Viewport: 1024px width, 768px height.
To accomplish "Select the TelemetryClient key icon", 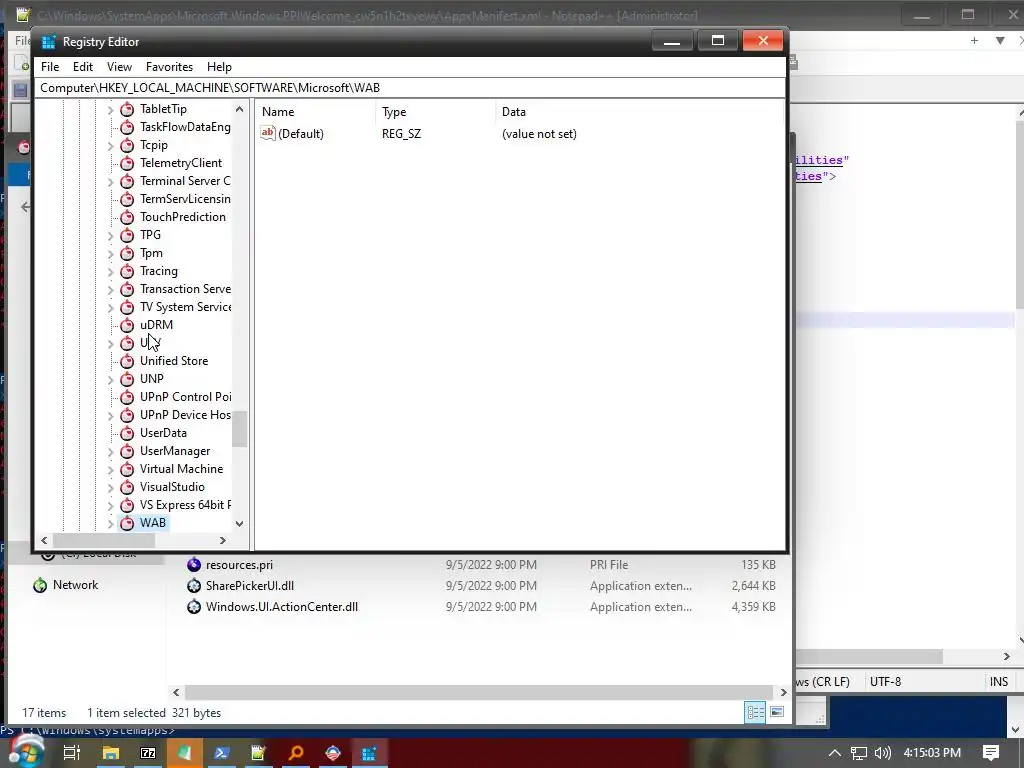I will 127,163.
